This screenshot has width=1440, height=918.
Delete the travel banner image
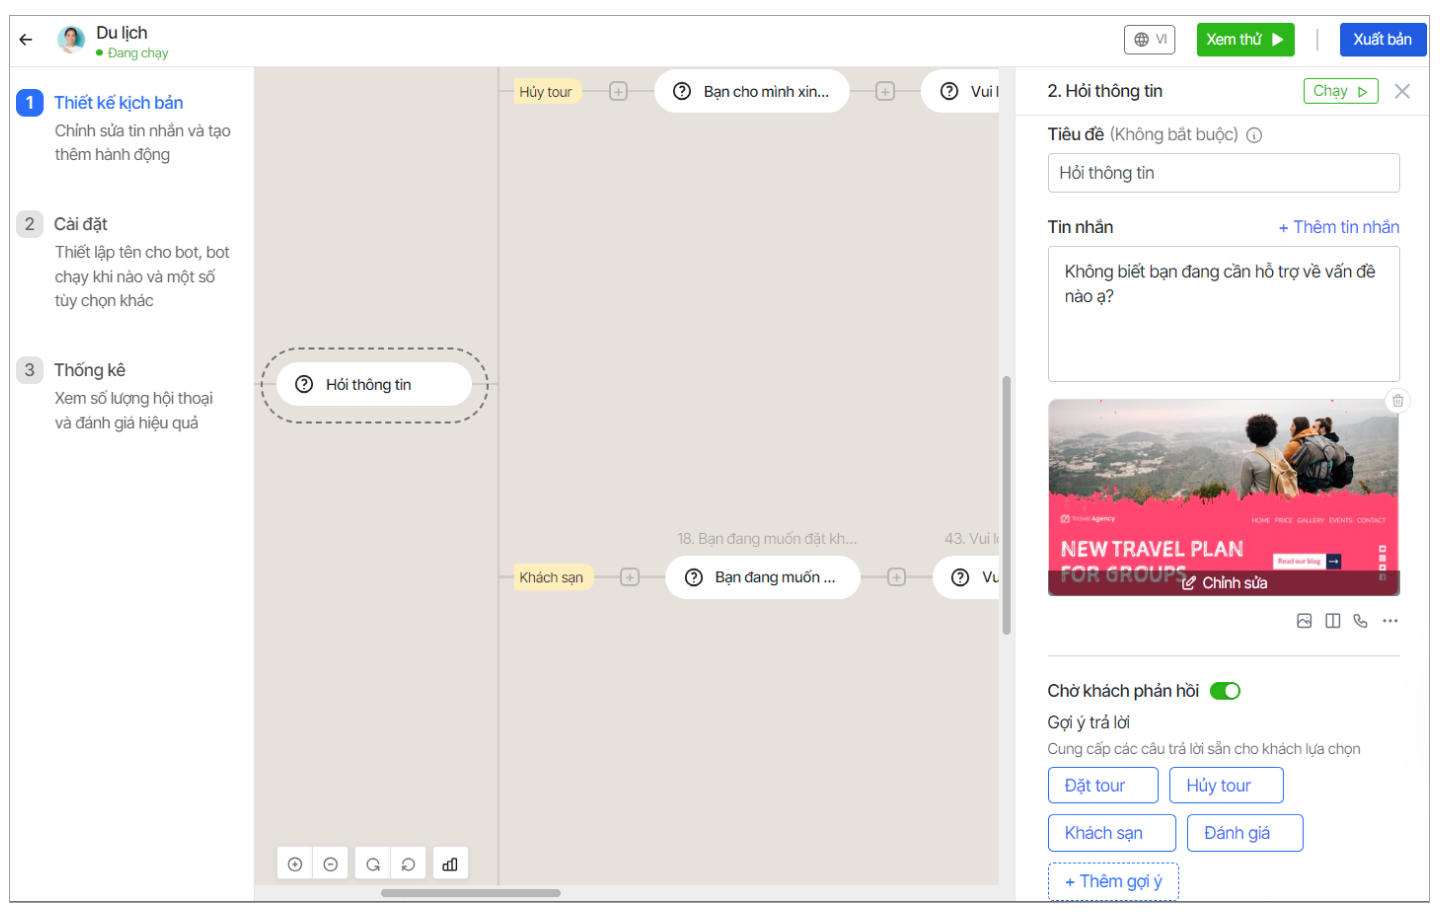[1398, 401]
